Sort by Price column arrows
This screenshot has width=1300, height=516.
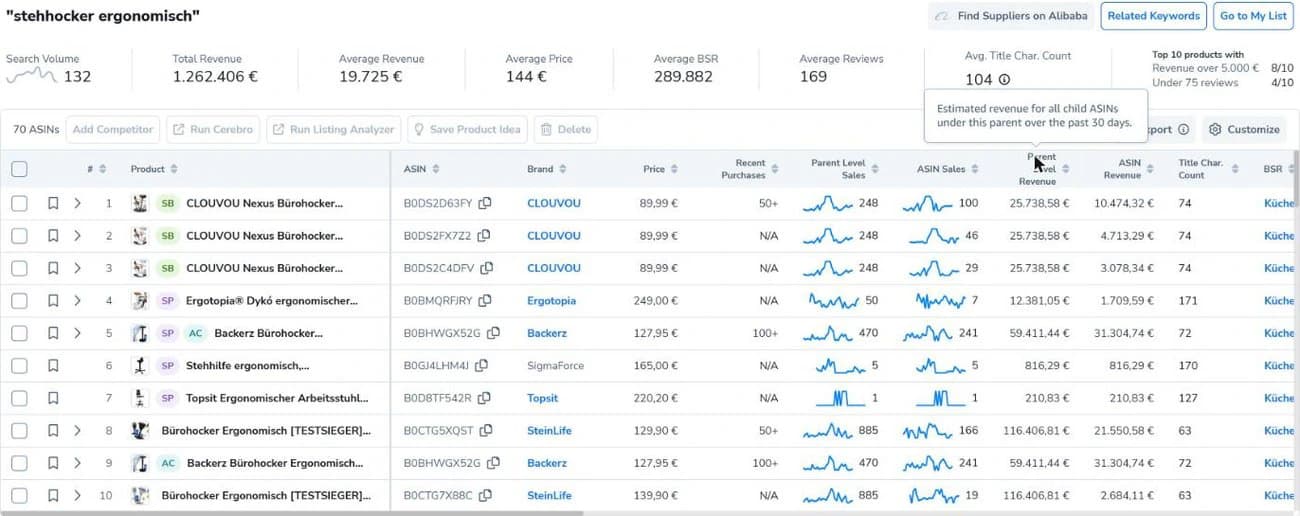coord(674,169)
